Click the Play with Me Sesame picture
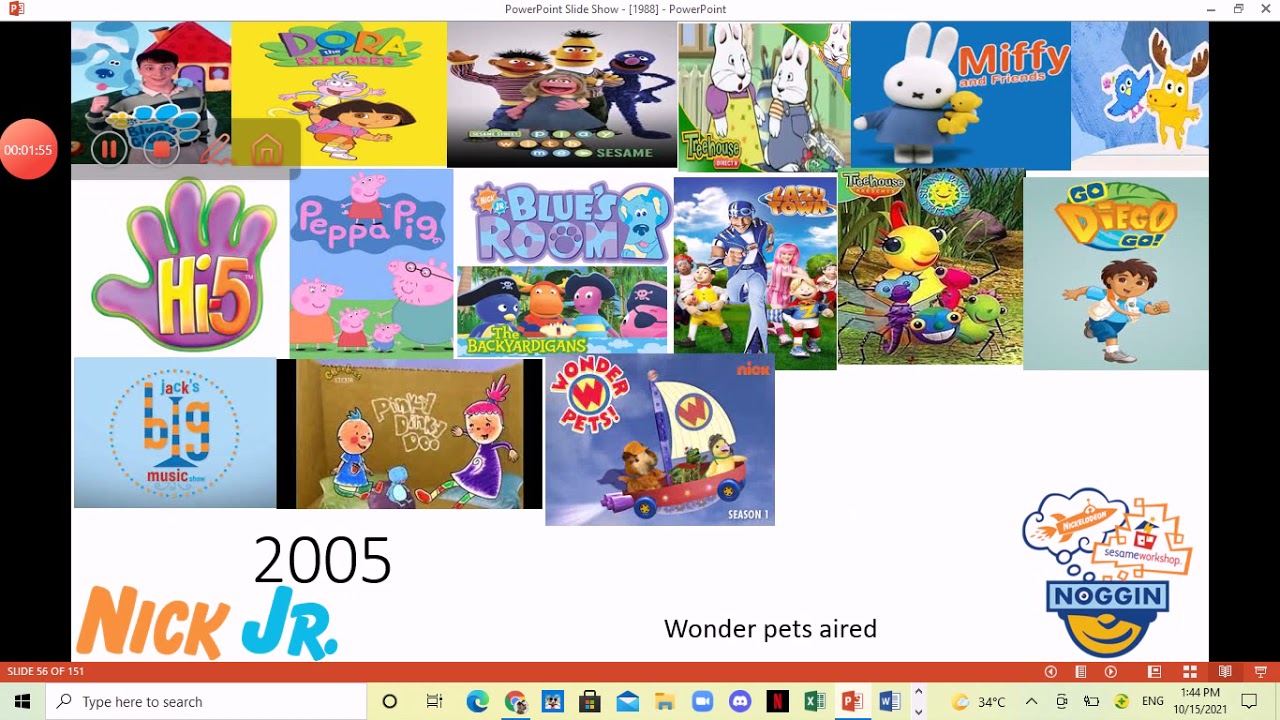Screen dimensions: 1280x720 562,94
